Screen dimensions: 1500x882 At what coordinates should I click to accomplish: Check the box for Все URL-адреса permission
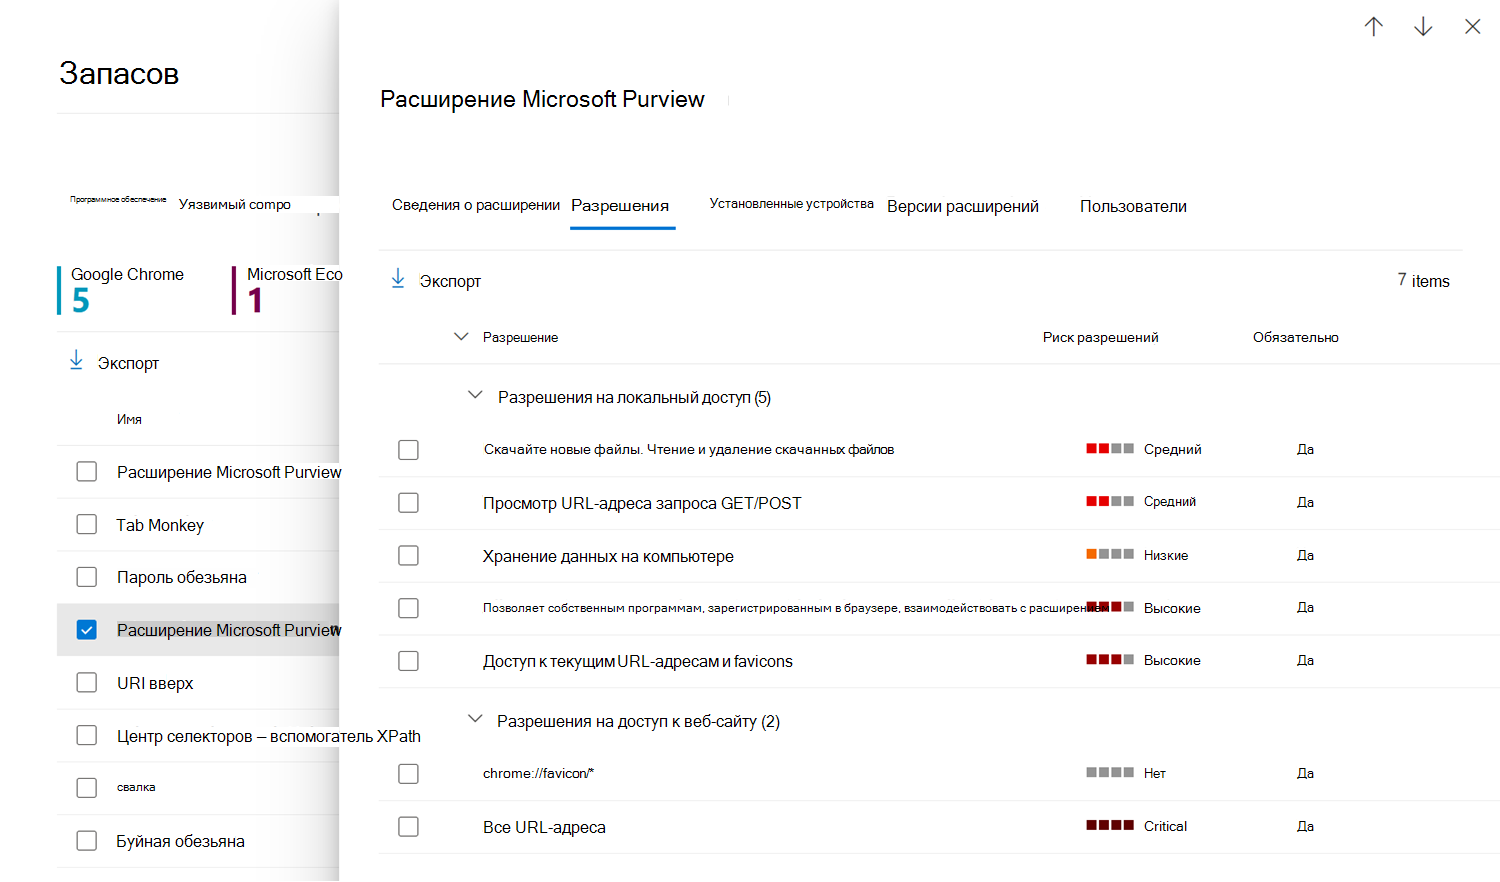(x=408, y=827)
